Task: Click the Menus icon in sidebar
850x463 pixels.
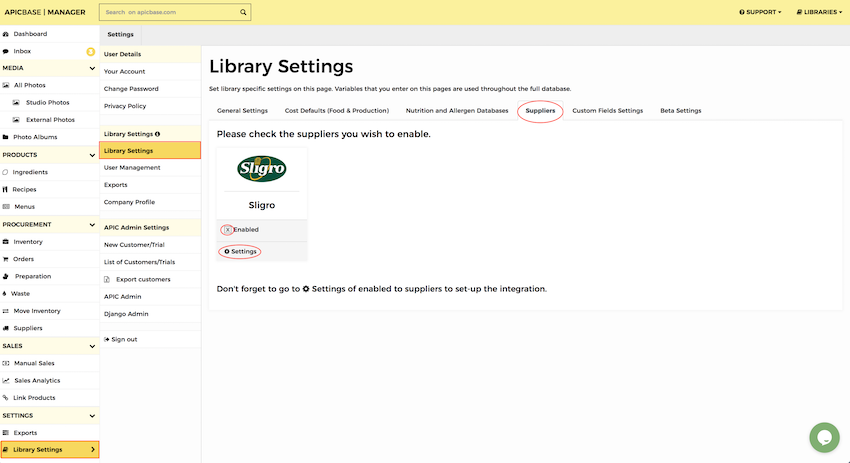Action: (x=6, y=207)
